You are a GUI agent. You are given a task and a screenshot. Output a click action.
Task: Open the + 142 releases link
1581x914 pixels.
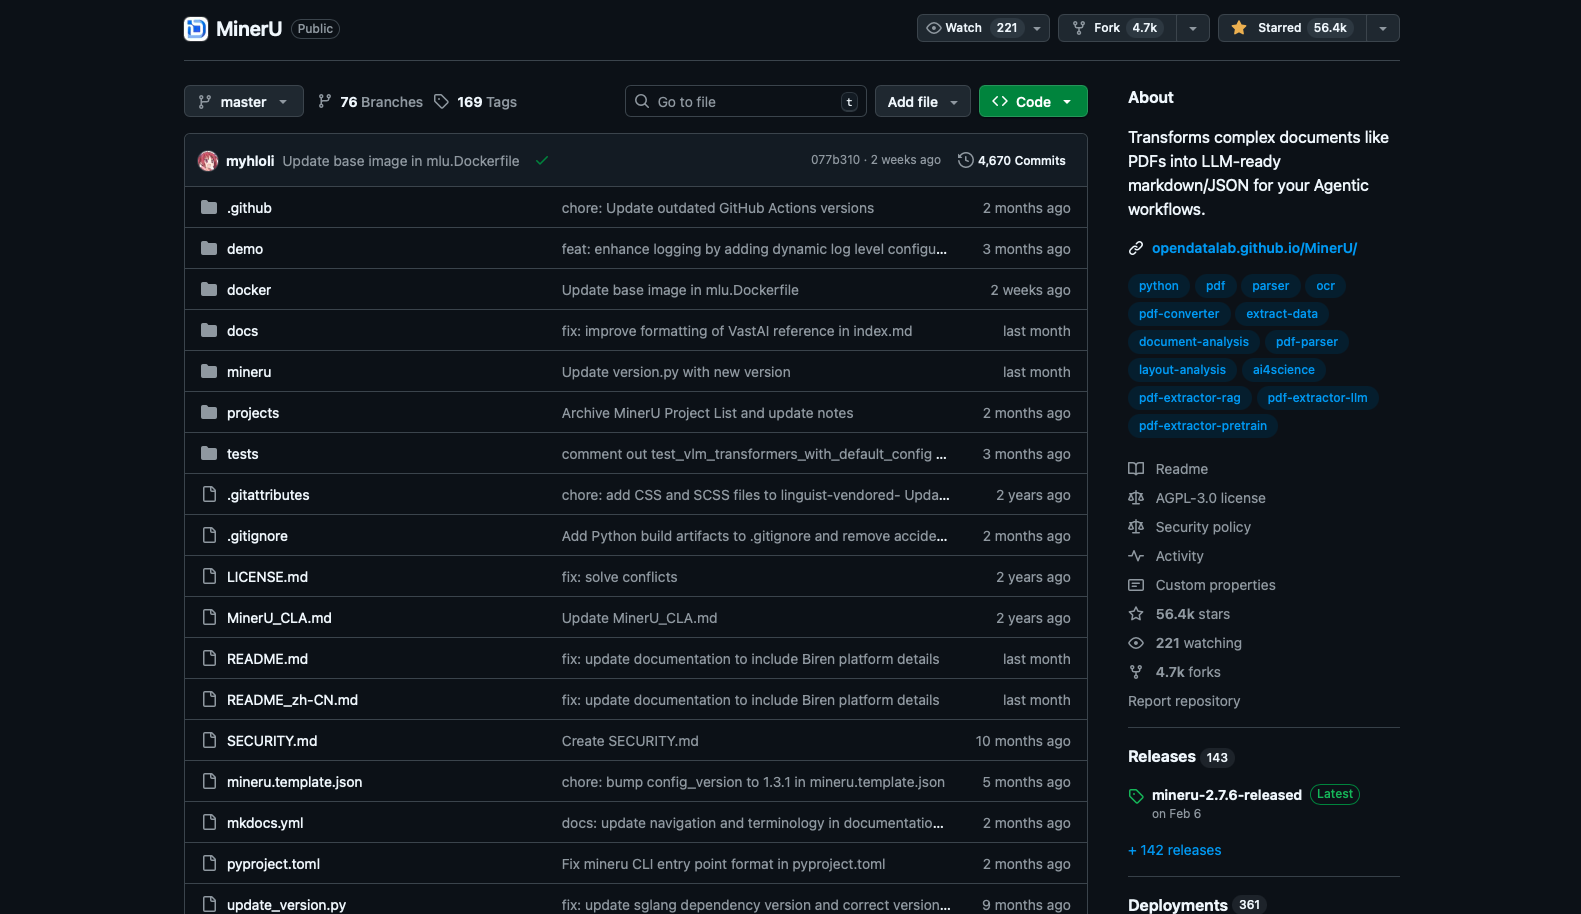tap(1175, 850)
